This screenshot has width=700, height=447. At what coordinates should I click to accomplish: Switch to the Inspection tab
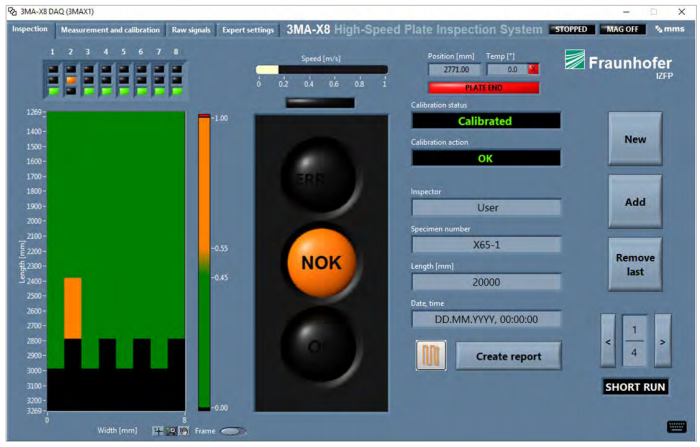click(x=29, y=29)
